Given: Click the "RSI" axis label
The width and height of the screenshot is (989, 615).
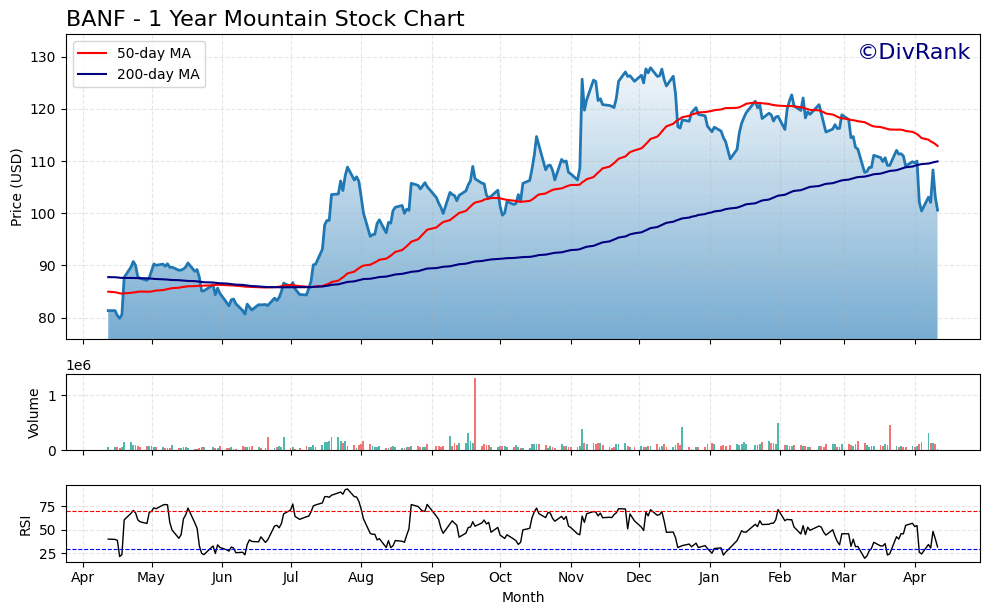Looking at the screenshot, I should click(x=25, y=525).
